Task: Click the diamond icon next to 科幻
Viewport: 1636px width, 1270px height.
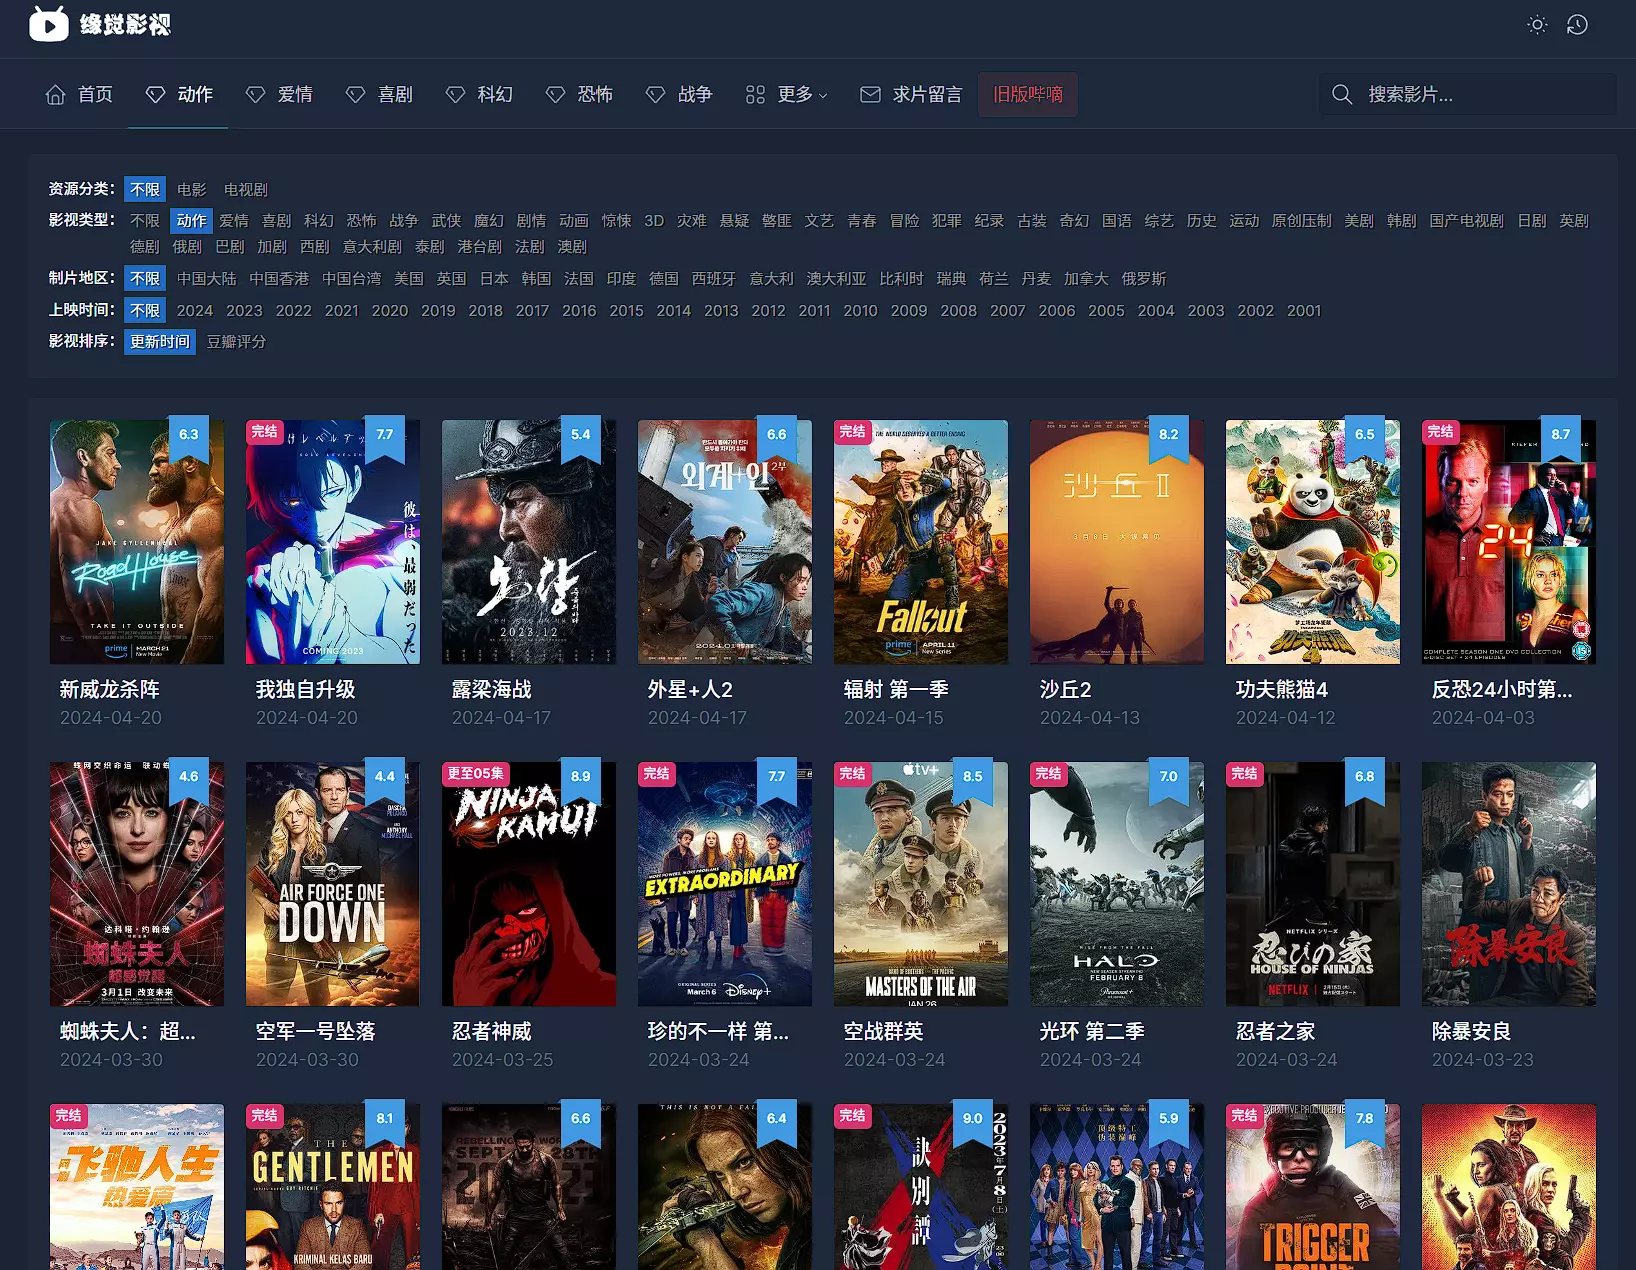Action: click(x=455, y=95)
